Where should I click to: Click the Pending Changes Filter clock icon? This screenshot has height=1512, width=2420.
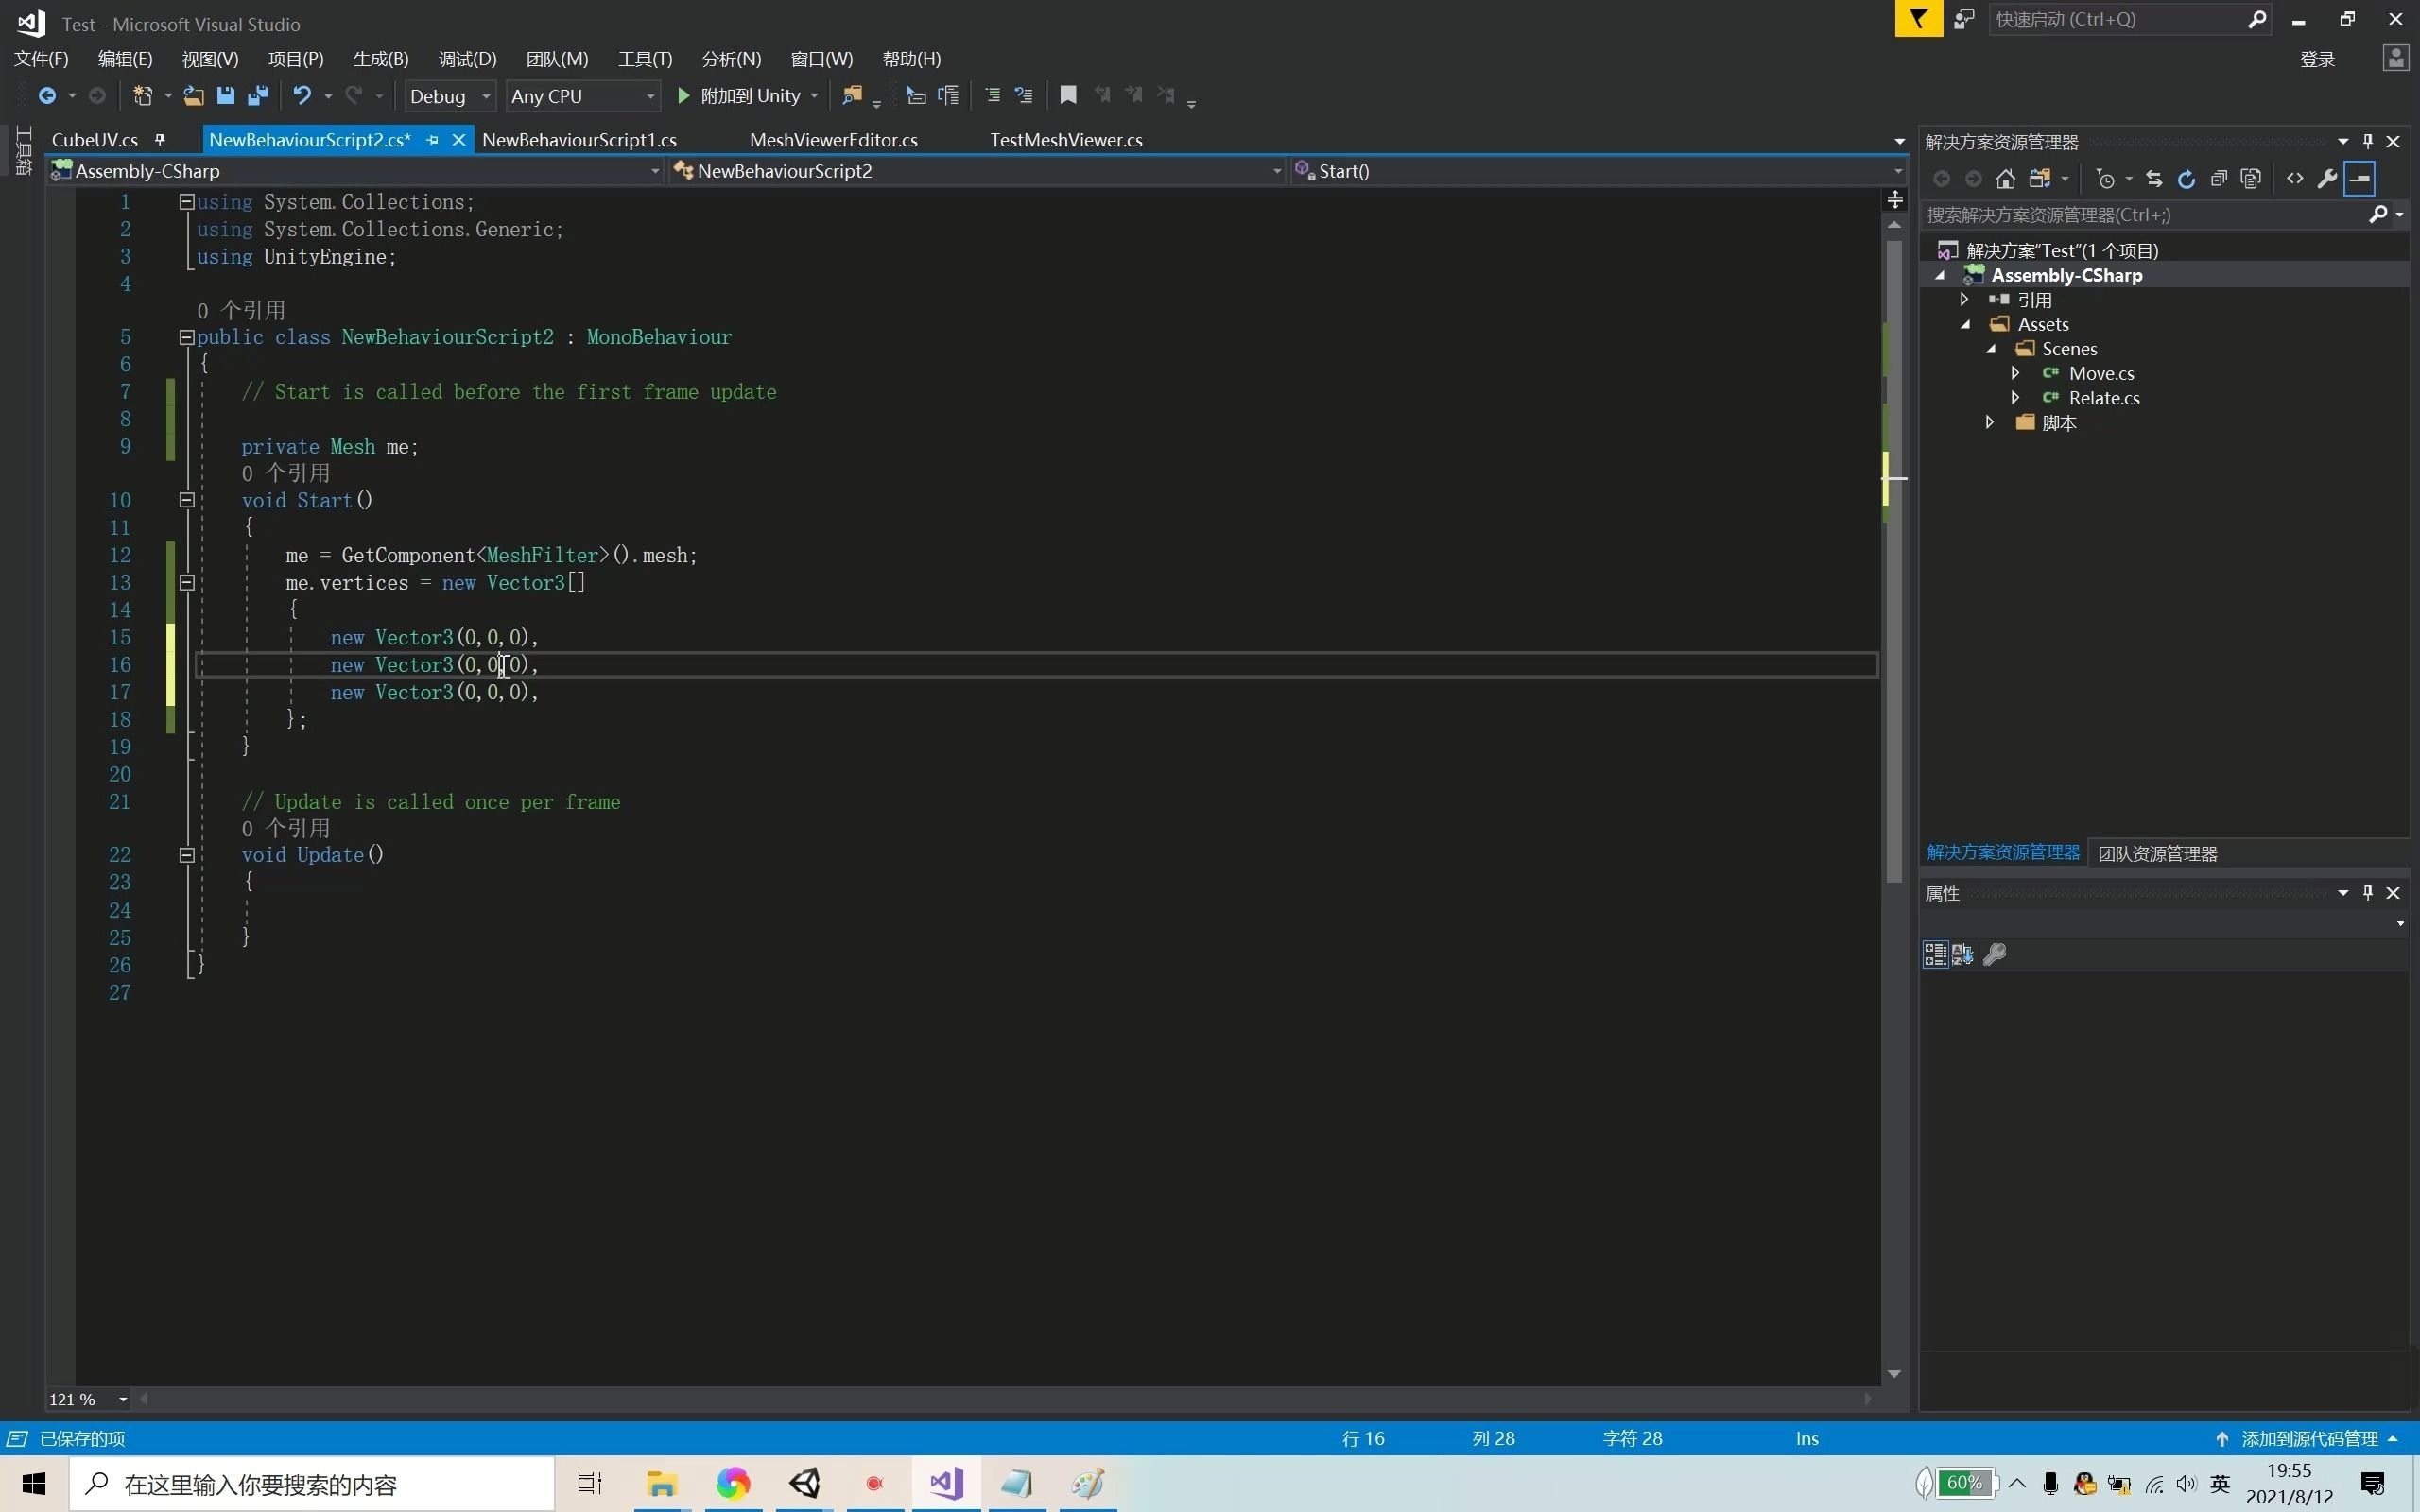pyautogui.click(x=2106, y=179)
